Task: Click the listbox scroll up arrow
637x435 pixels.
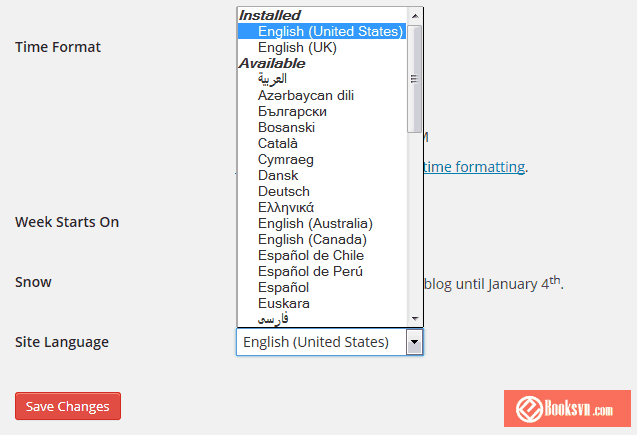Action: pyautogui.click(x=415, y=16)
